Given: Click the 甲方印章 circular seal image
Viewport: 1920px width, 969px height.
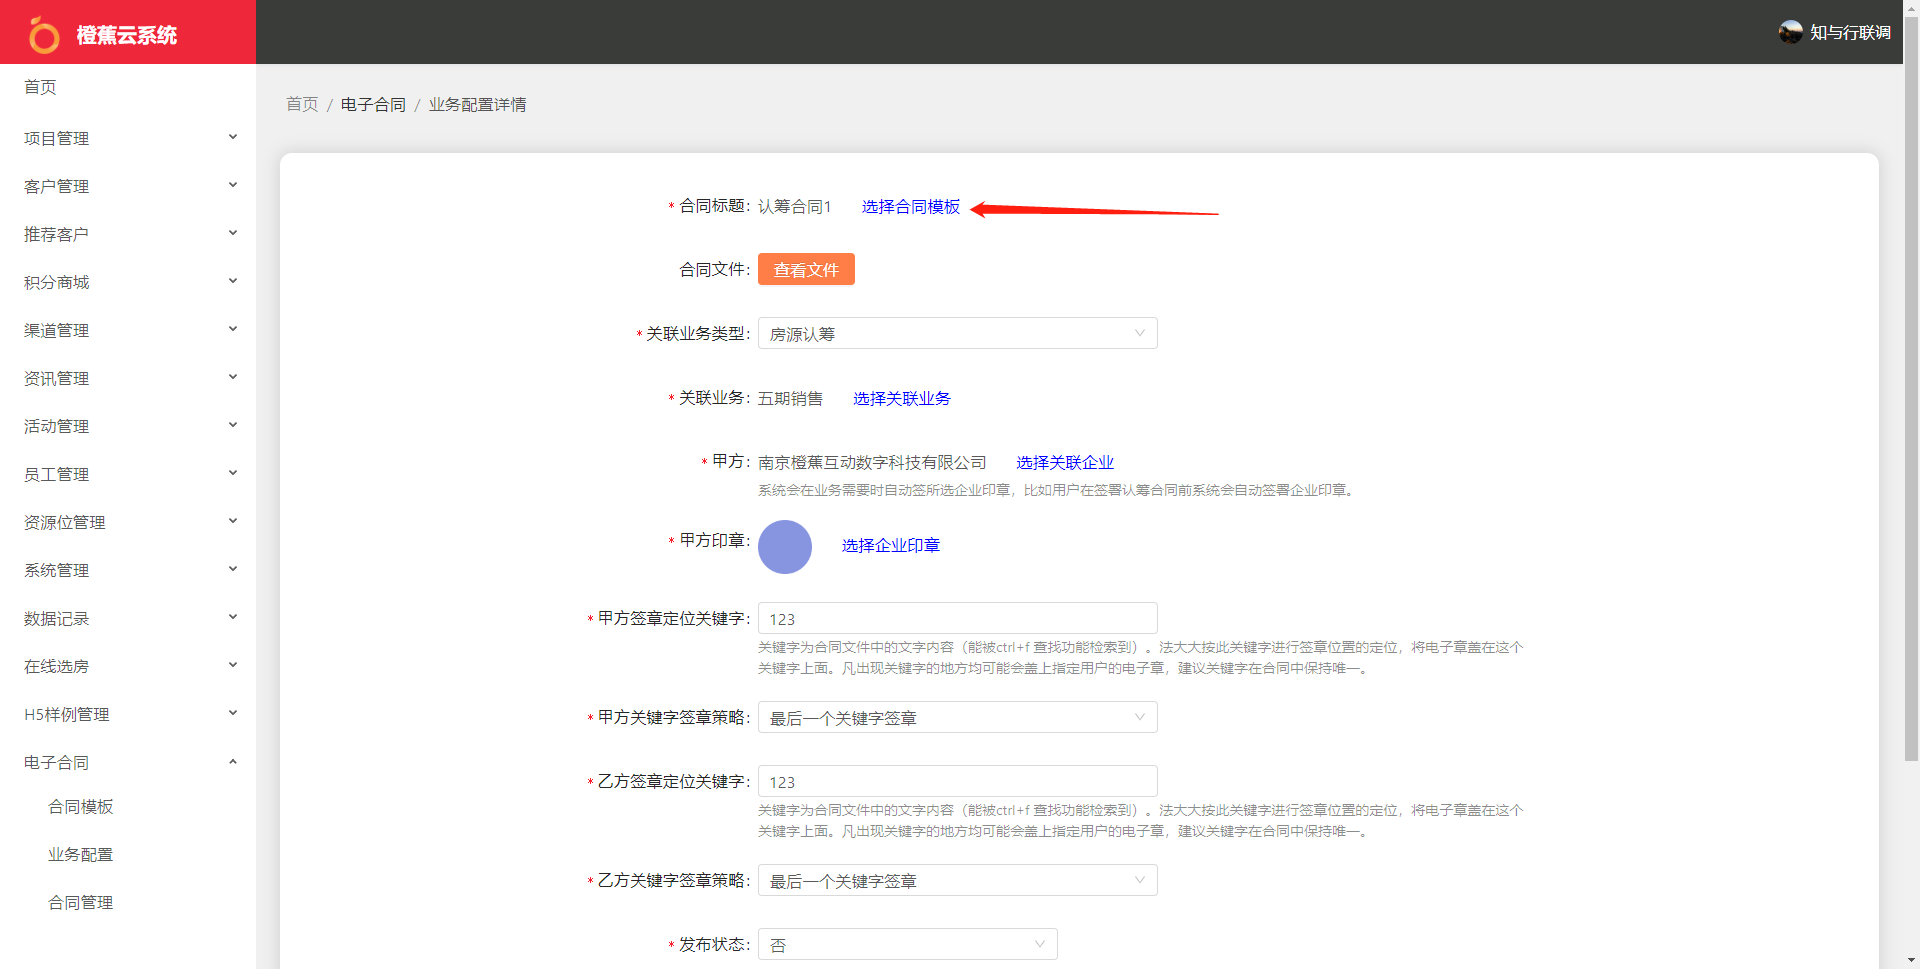Looking at the screenshot, I should point(785,546).
